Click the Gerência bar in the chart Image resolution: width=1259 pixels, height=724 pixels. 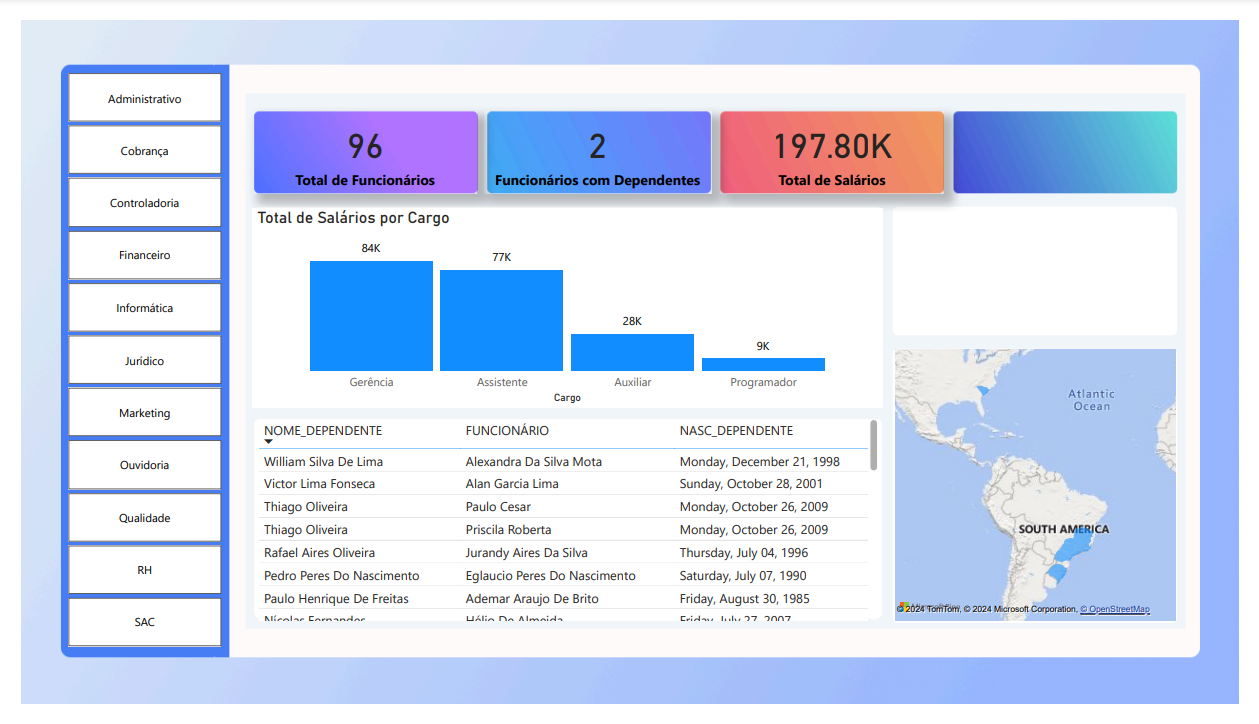pyautogui.click(x=371, y=316)
